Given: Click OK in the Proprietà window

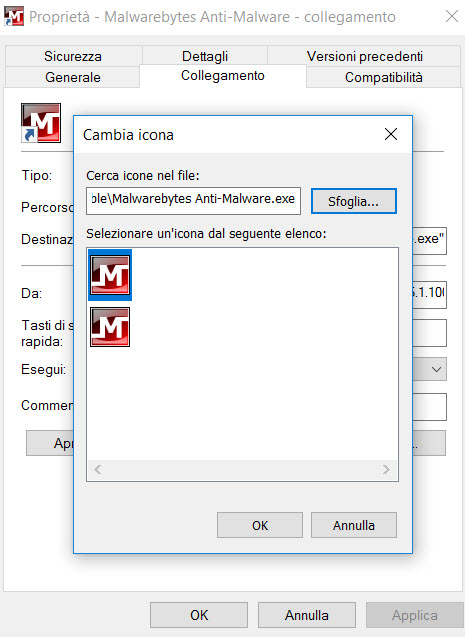Looking at the screenshot, I should pos(199,615).
